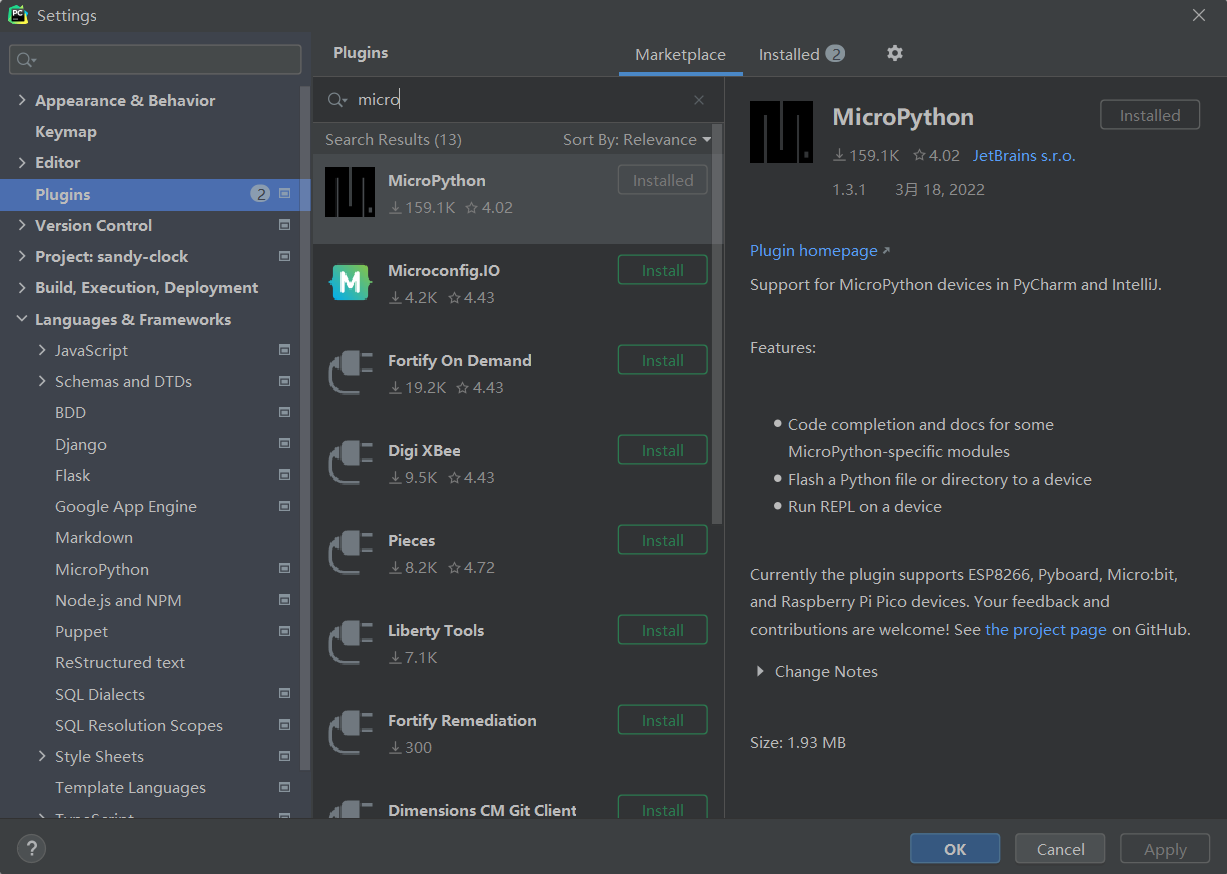Open help with the question mark icon
The height and width of the screenshot is (874, 1227).
pos(31,849)
